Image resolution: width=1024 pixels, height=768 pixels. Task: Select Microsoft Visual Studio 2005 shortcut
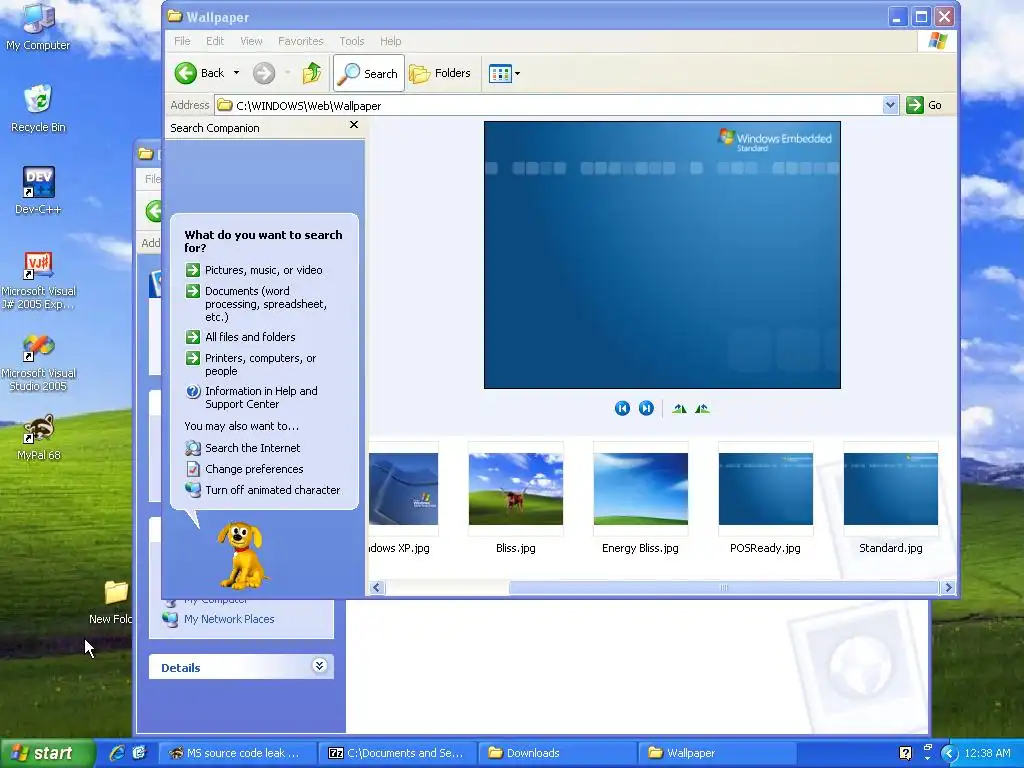point(38,363)
